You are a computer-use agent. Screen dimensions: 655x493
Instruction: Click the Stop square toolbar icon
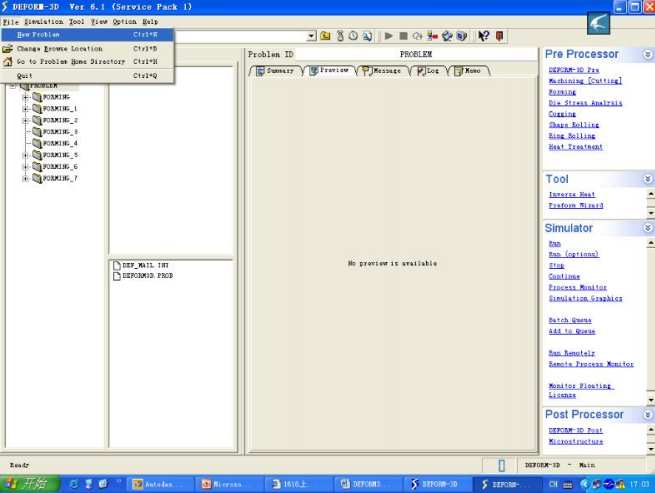[403, 36]
